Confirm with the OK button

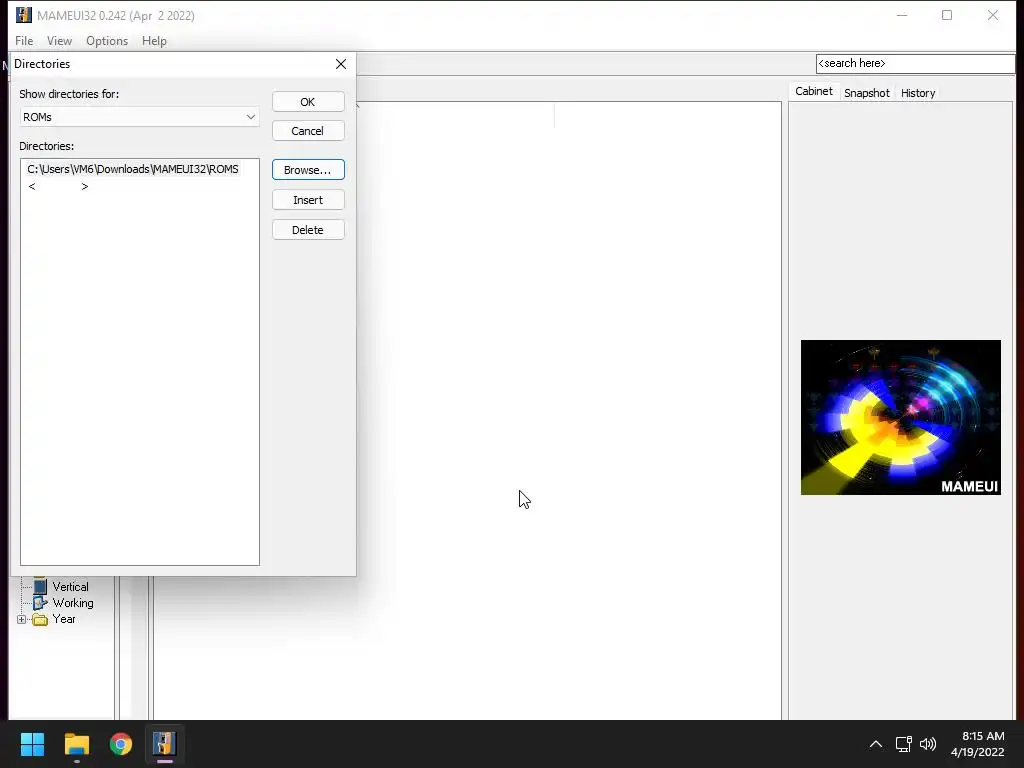[x=308, y=102]
